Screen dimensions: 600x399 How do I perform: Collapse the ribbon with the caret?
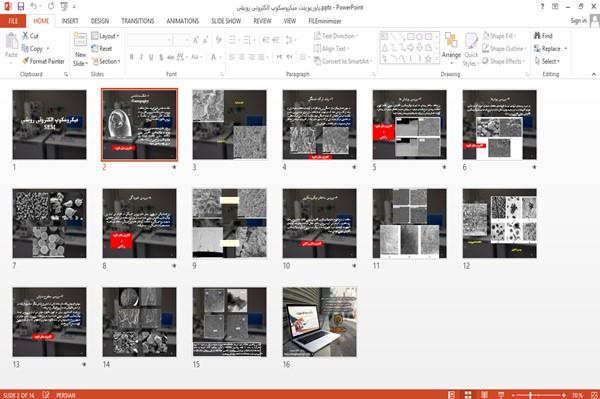click(593, 74)
